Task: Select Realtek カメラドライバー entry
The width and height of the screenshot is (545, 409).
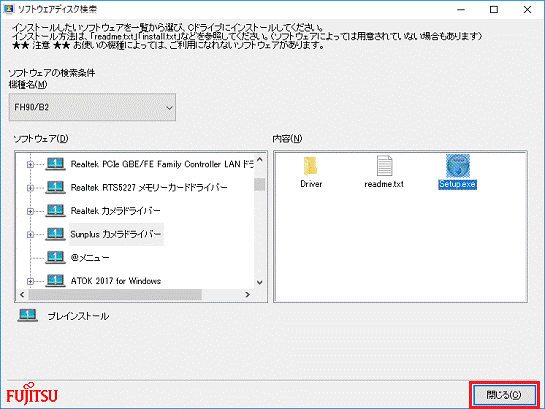Action: pos(115,211)
